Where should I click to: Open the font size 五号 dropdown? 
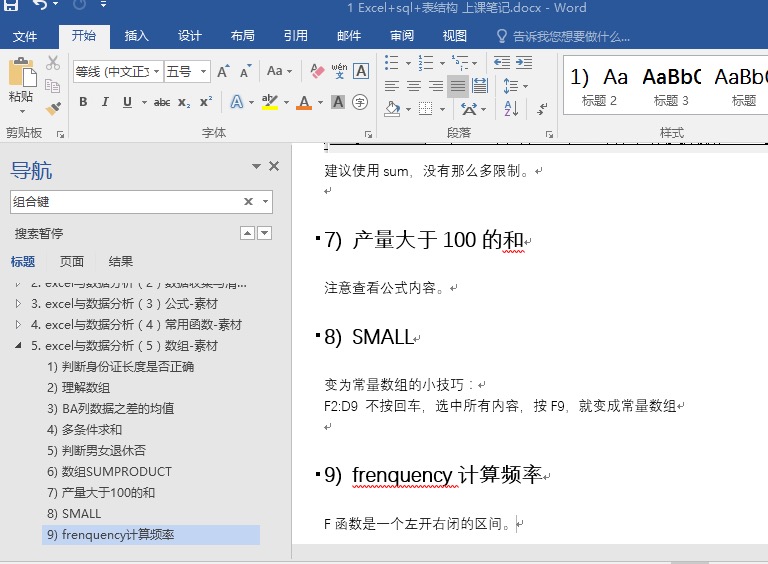(204, 72)
